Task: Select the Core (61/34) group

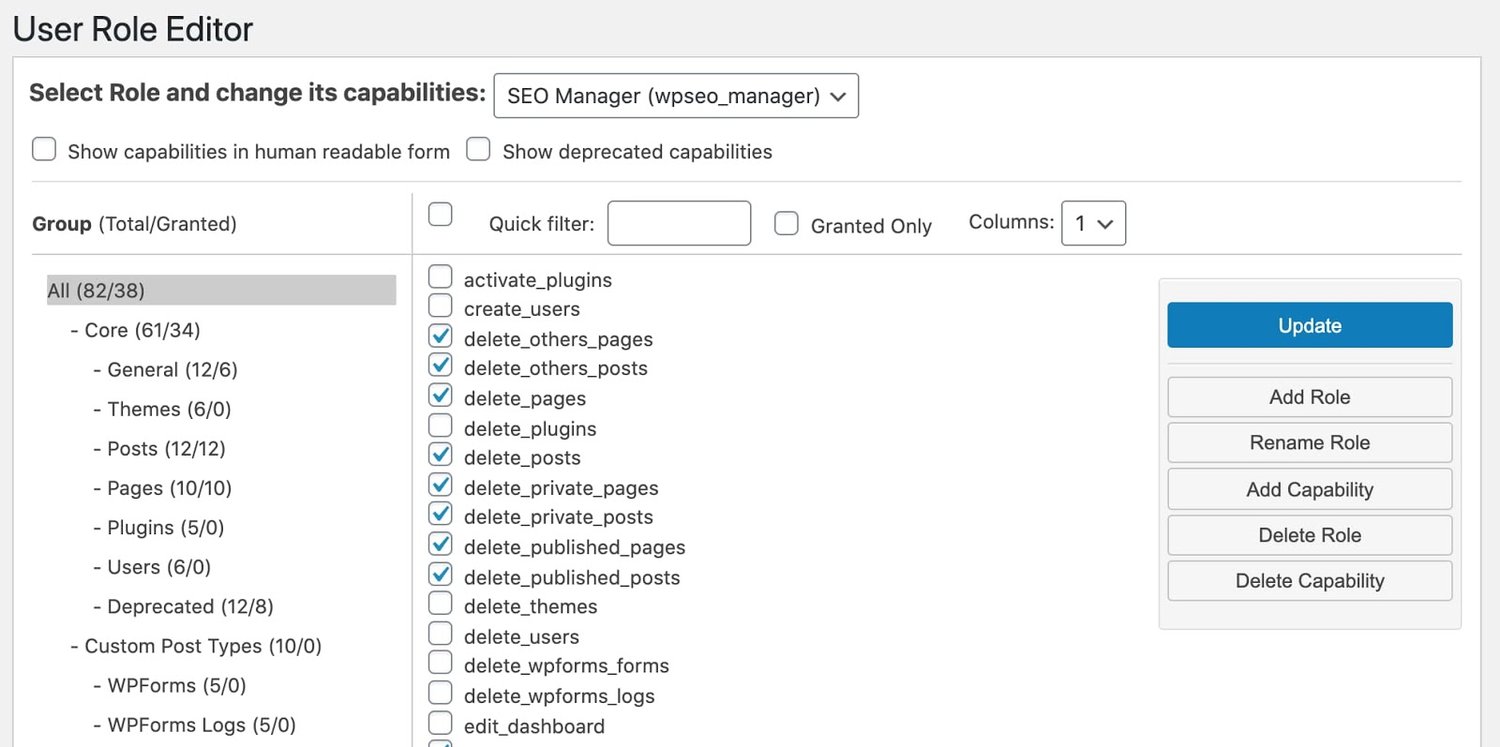Action: (142, 330)
